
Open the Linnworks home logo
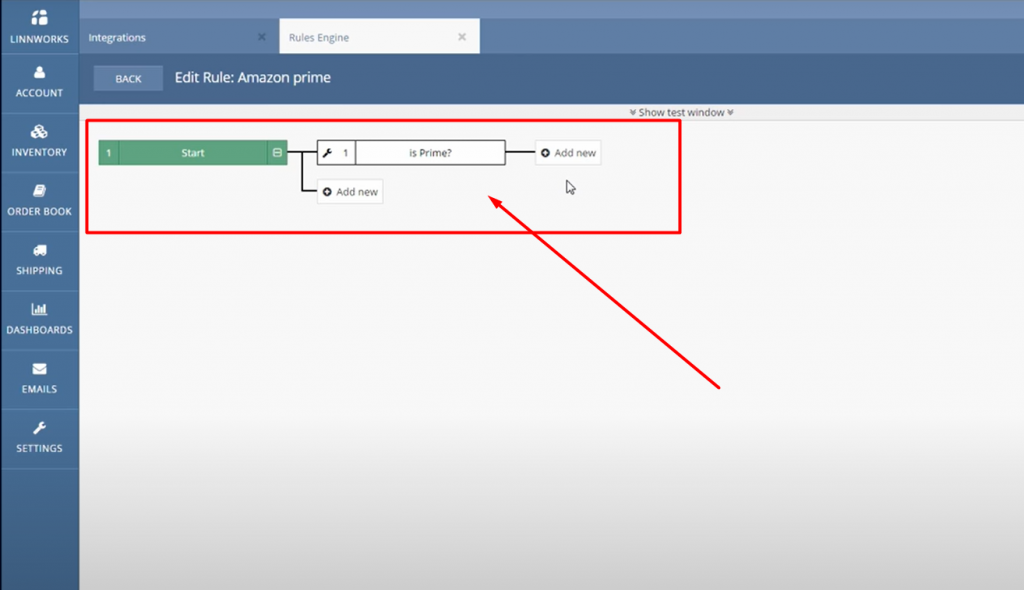click(x=39, y=26)
